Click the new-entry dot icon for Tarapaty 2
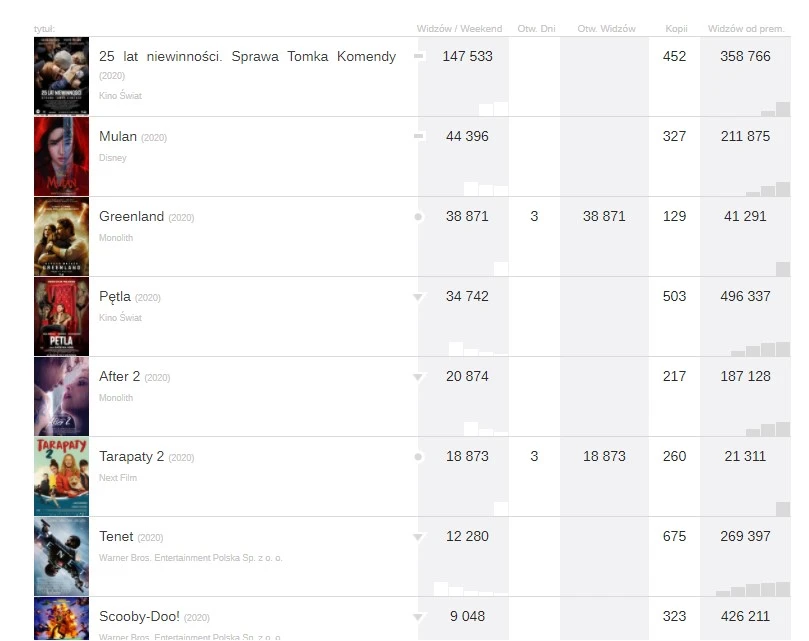Viewport: 809px width, 641px height. [x=418, y=457]
